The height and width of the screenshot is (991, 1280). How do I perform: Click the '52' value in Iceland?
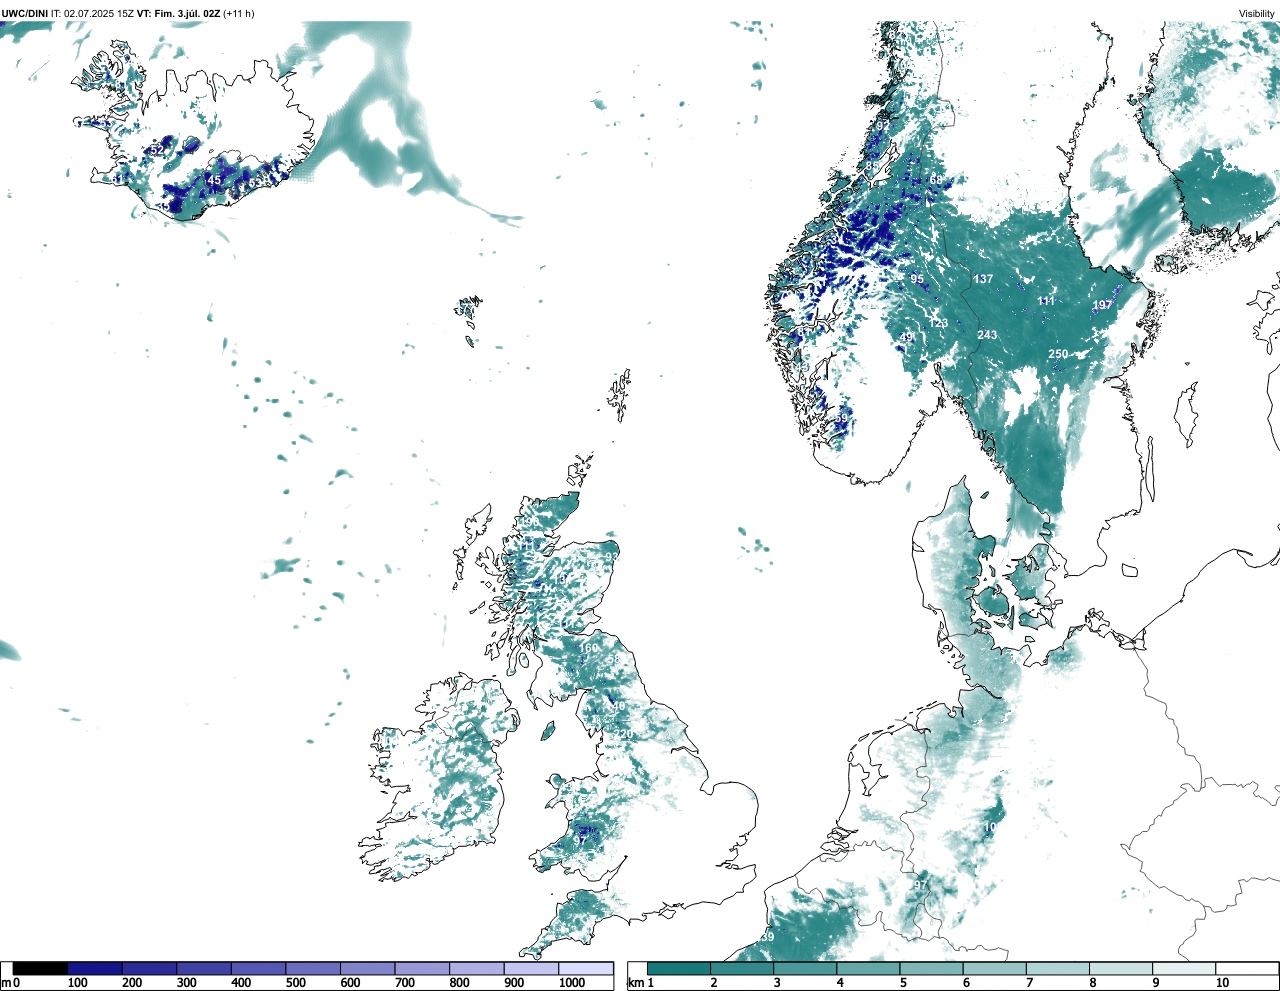(157, 150)
